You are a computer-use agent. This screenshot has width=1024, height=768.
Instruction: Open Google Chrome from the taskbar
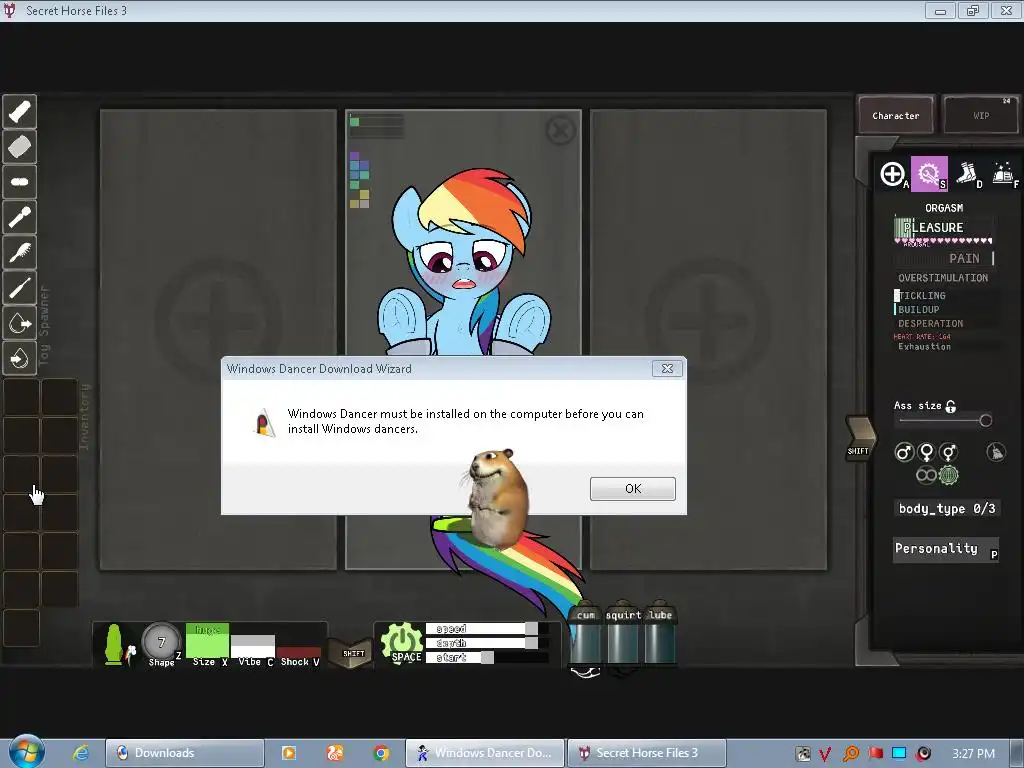tap(381, 753)
